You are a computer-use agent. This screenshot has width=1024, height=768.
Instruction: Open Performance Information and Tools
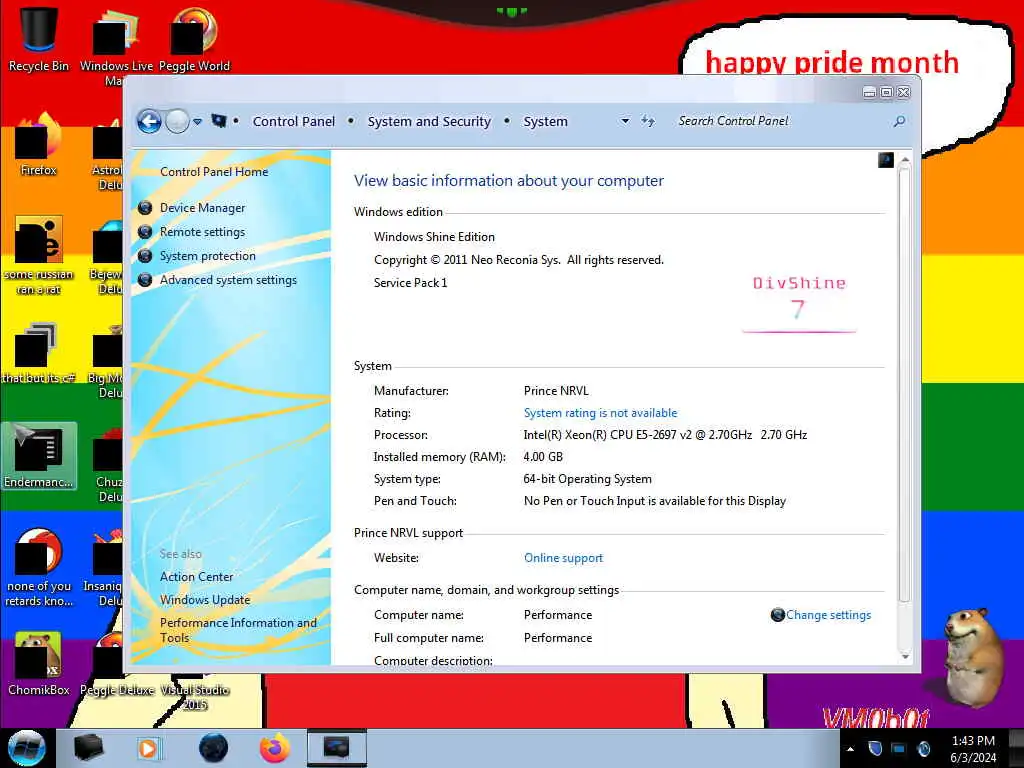tap(238, 630)
